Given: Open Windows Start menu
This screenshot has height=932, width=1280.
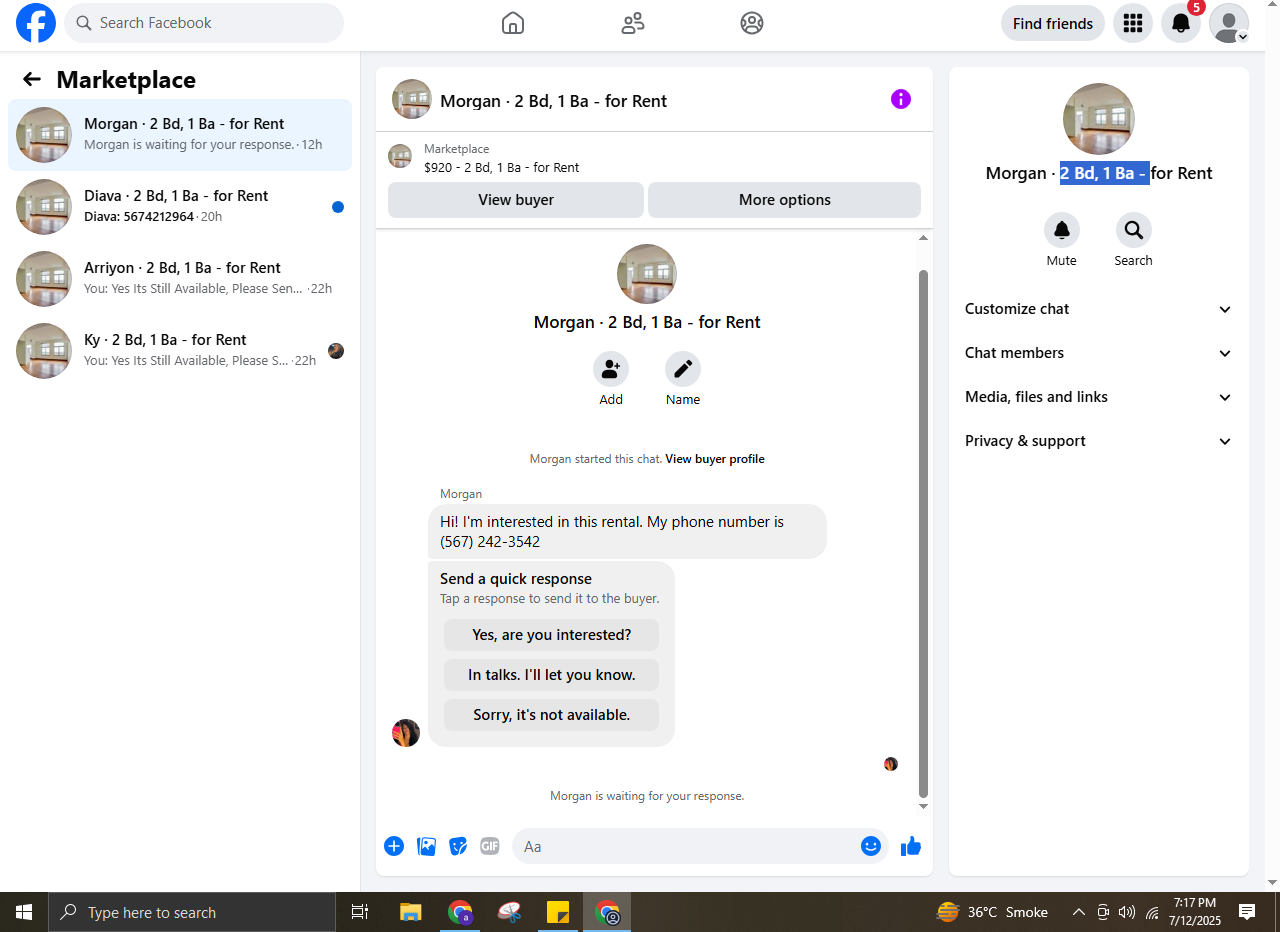Looking at the screenshot, I should [x=24, y=912].
